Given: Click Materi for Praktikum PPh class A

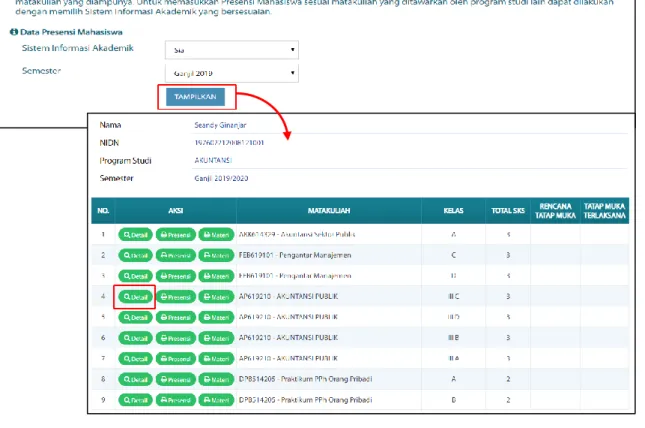Looking at the screenshot, I should coord(216,379).
